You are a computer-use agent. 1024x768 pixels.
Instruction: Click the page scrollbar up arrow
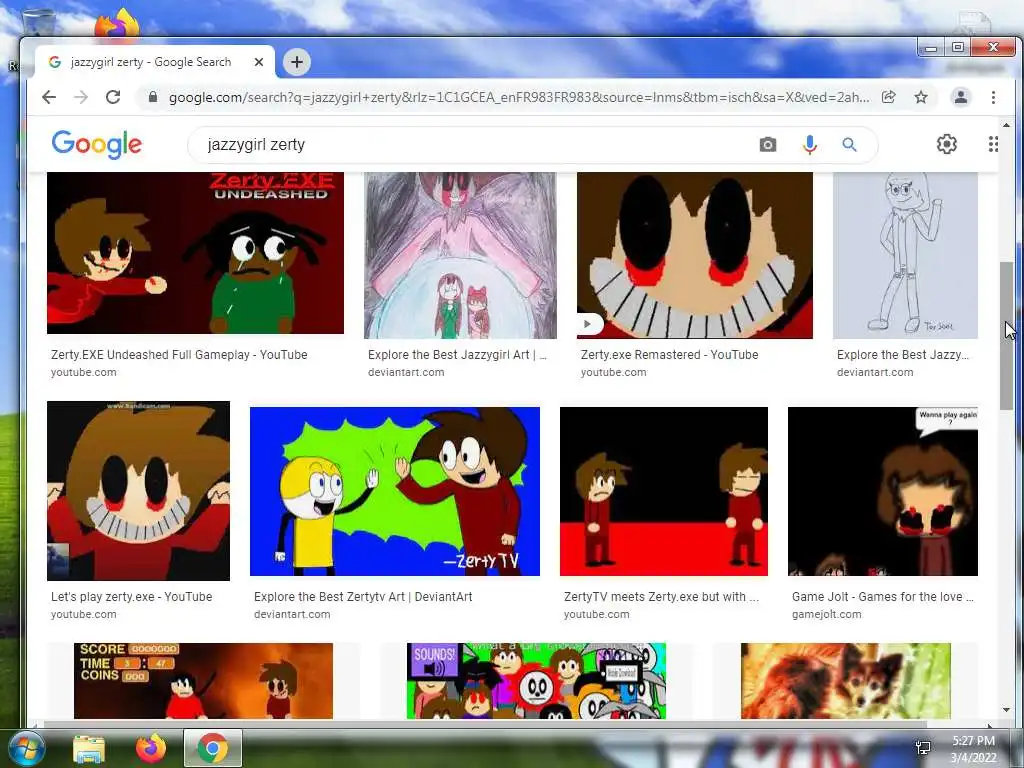[x=1006, y=125]
